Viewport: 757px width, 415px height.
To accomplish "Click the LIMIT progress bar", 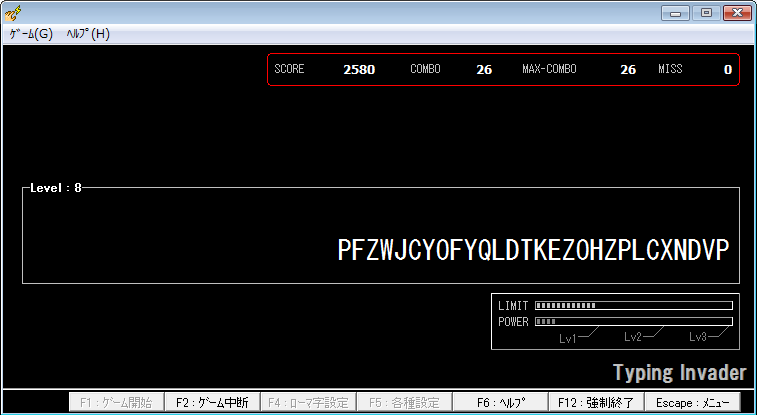I will 634,305.
